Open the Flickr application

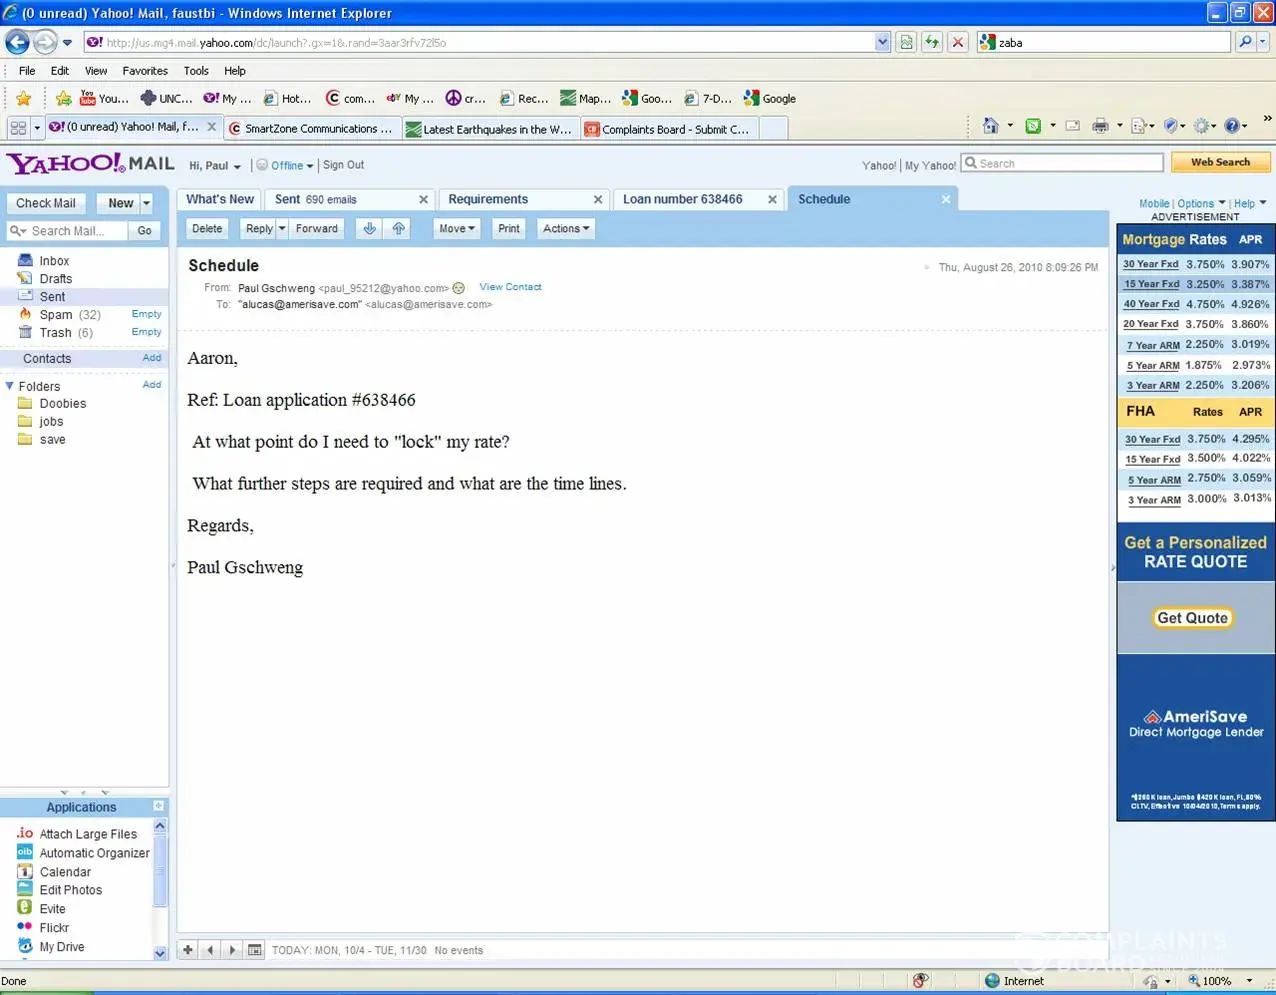tap(54, 928)
